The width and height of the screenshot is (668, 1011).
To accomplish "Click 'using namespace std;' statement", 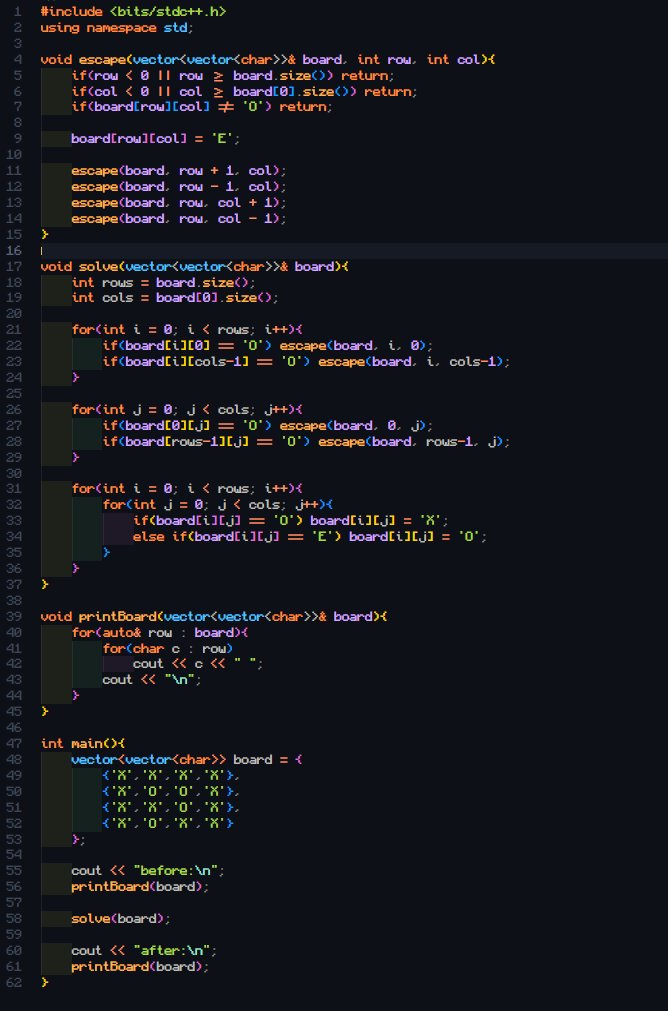I will (117, 28).
